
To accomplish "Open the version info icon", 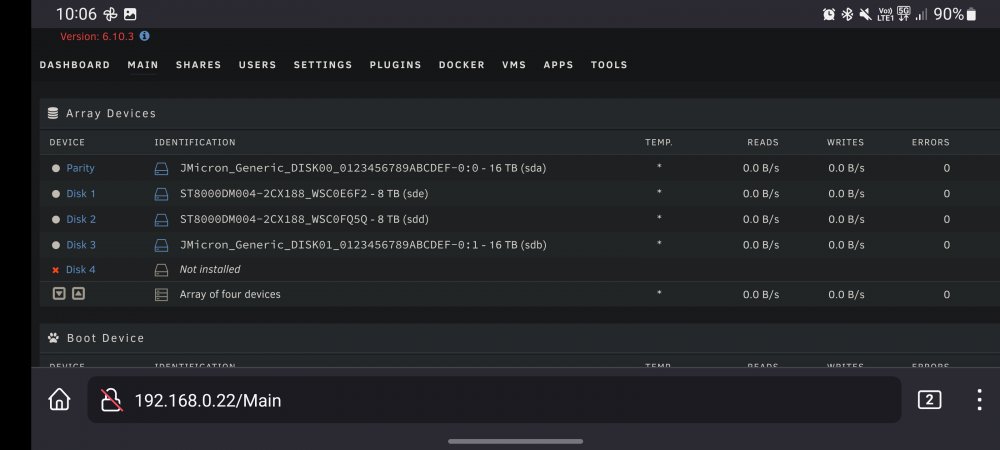I will click(x=145, y=36).
